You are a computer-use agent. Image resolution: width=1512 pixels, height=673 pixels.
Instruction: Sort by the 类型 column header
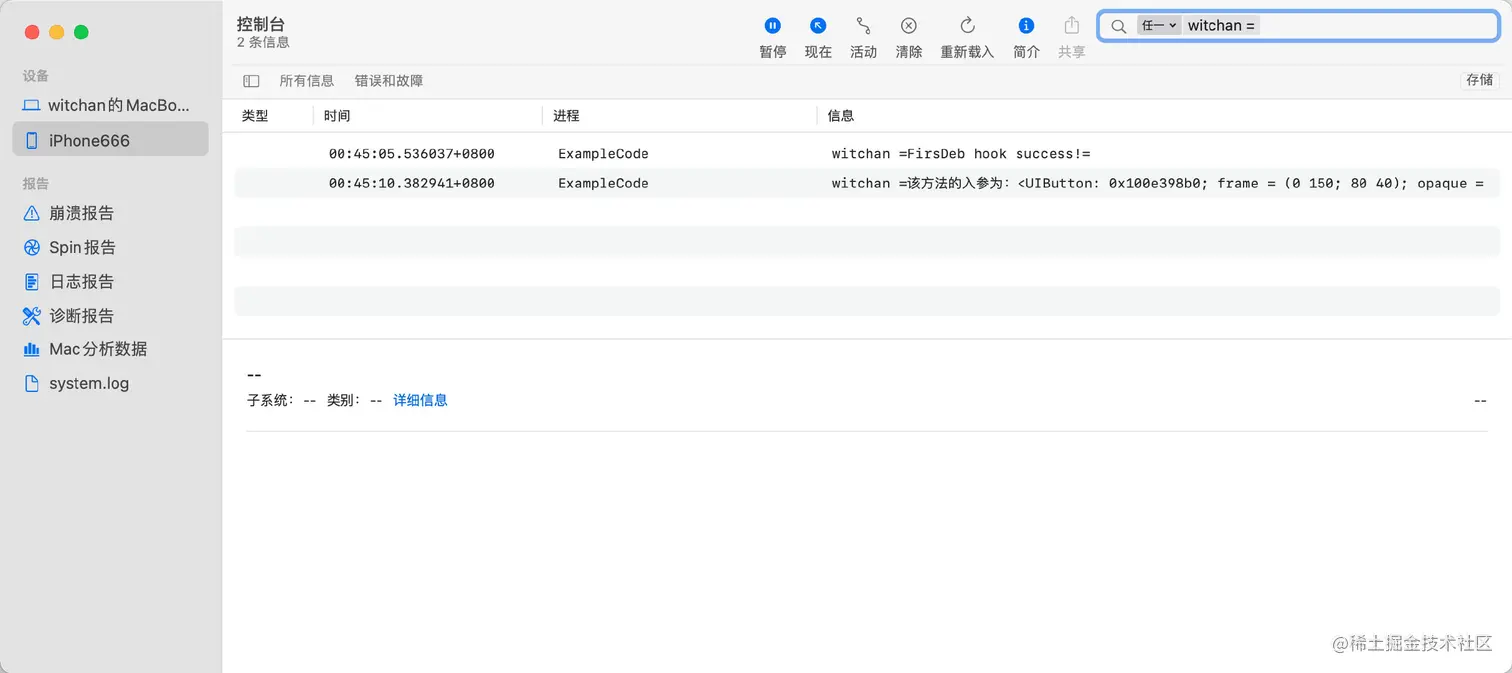click(x=255, y=116)
